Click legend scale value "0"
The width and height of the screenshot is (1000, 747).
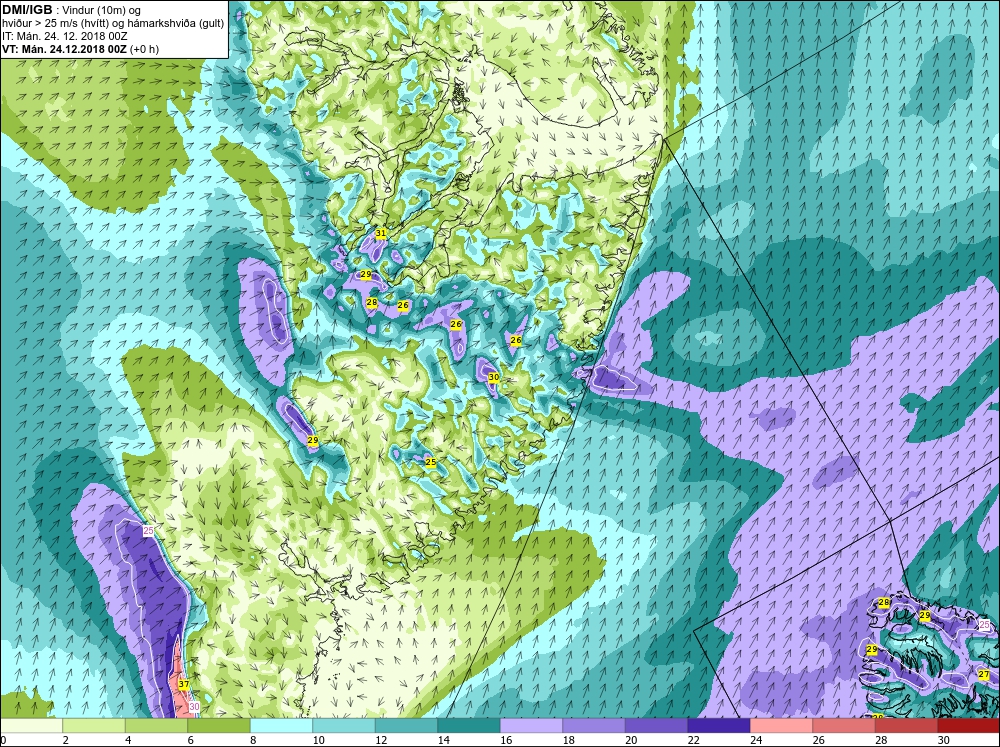[3, 740]
